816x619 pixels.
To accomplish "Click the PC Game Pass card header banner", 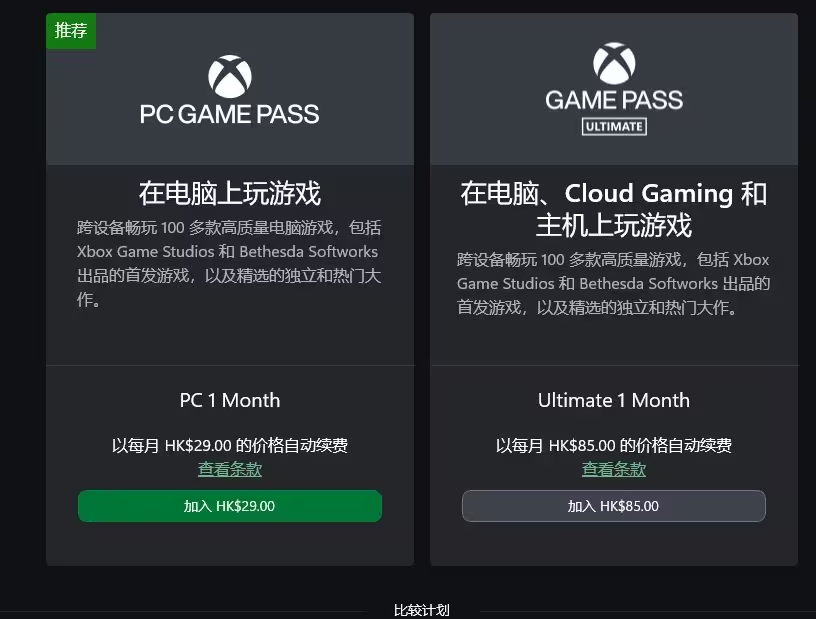I will tap(230, 89).
